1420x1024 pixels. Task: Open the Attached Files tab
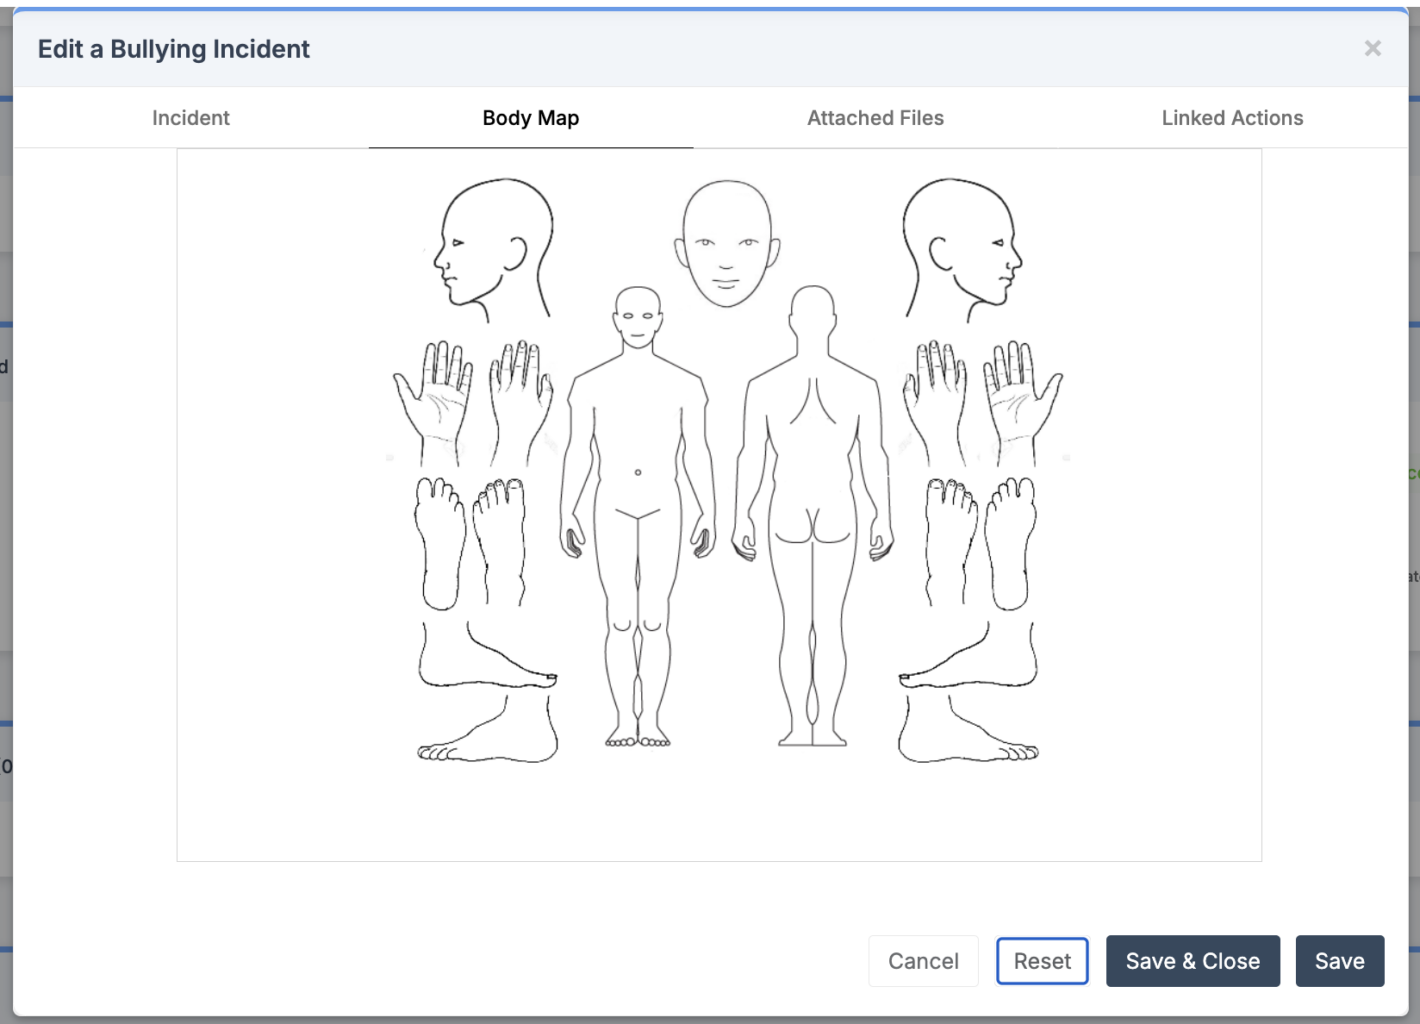coord(875,117)
